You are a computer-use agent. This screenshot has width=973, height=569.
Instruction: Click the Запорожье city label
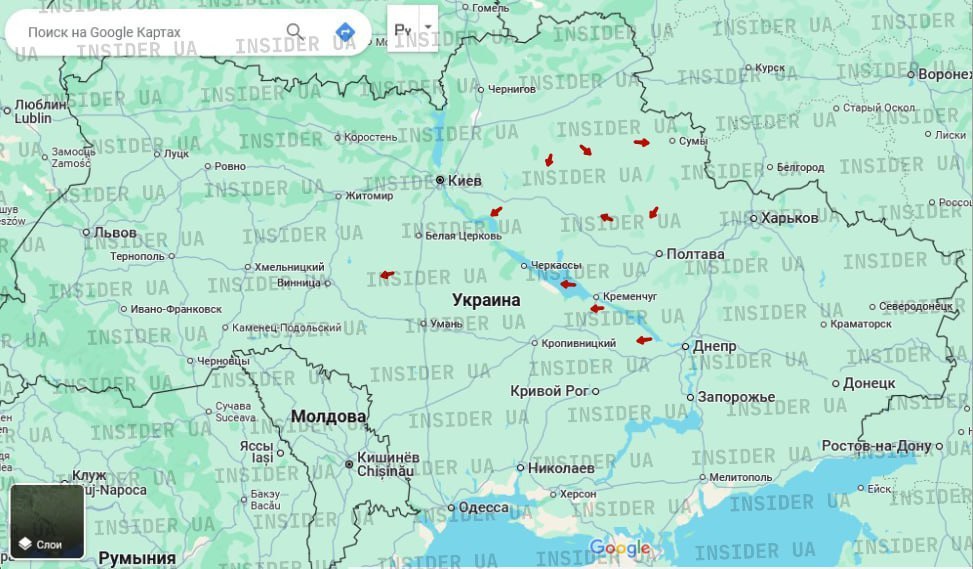736,397
